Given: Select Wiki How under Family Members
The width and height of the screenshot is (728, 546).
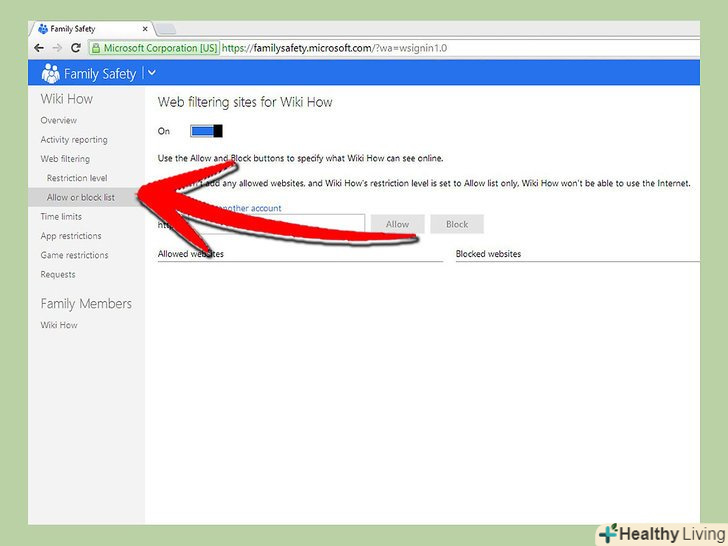Looking at the screenshot, I should pos(59,325).
